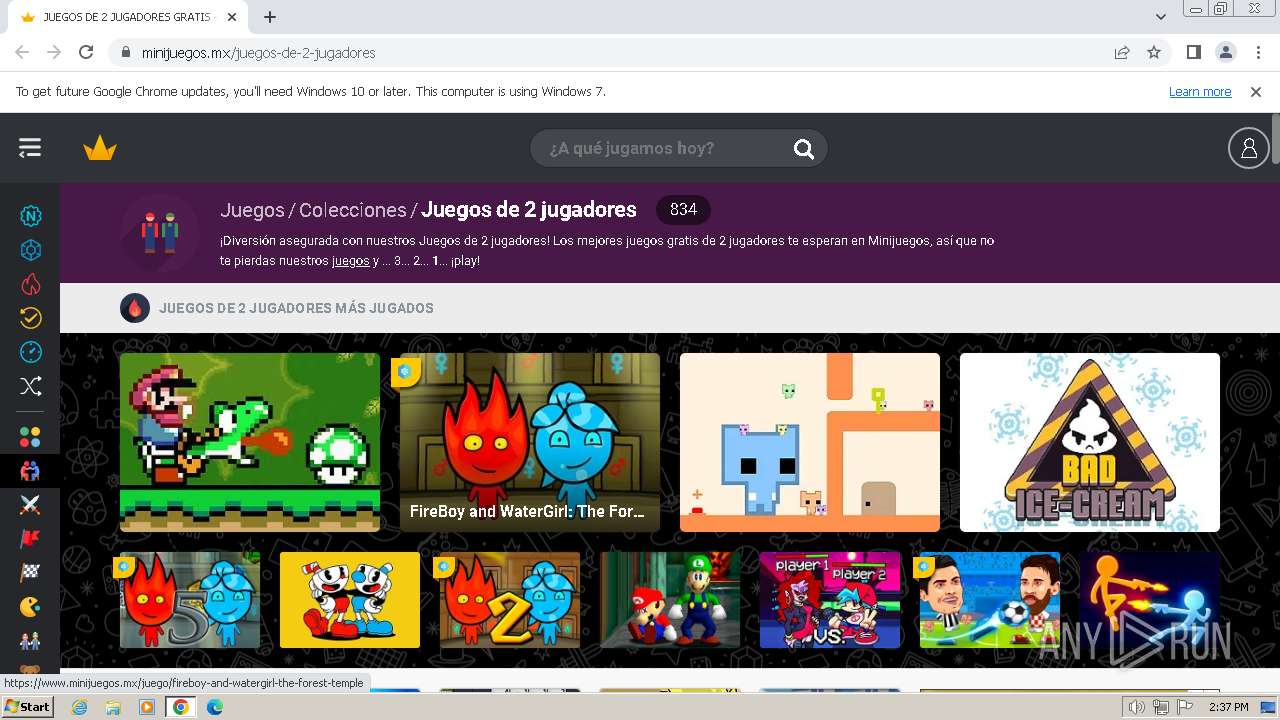Open 'FireBoy and WaterGirl: The Forest Temple' thumbnail
Viewport: 1280px width, 720px height.
530,442
